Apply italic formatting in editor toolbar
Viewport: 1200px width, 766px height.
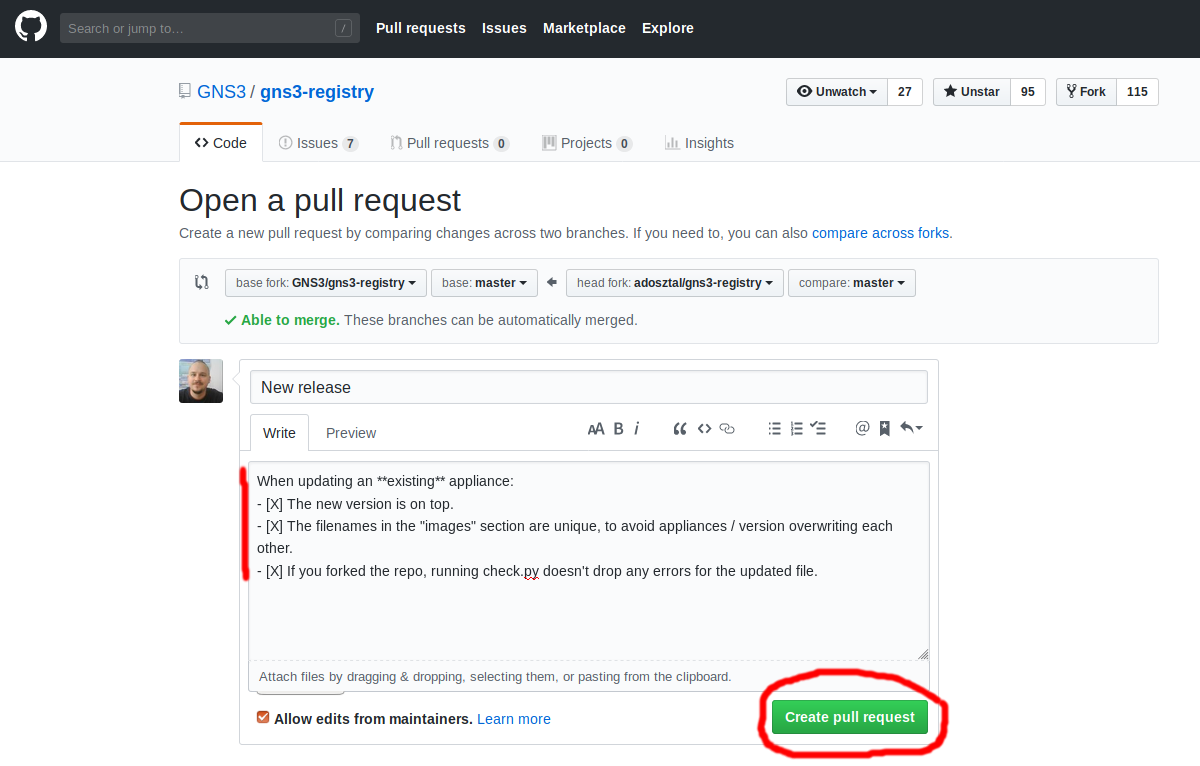pos(637,429)
